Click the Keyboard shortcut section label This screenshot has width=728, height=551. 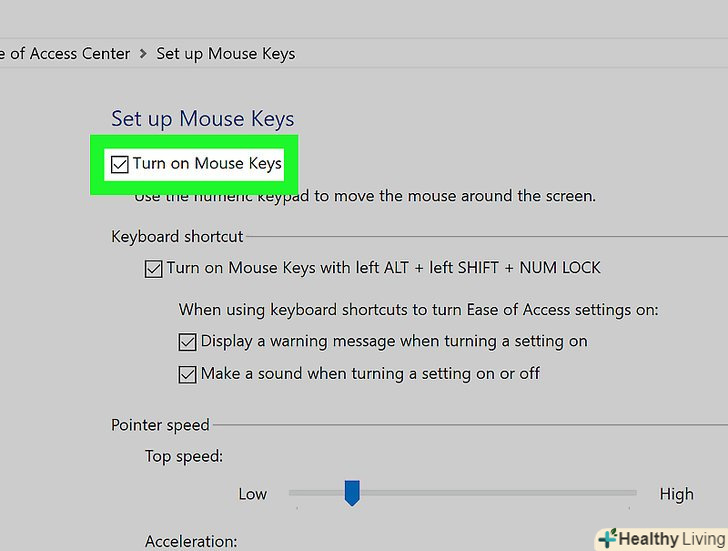click(x=177, y=237)
